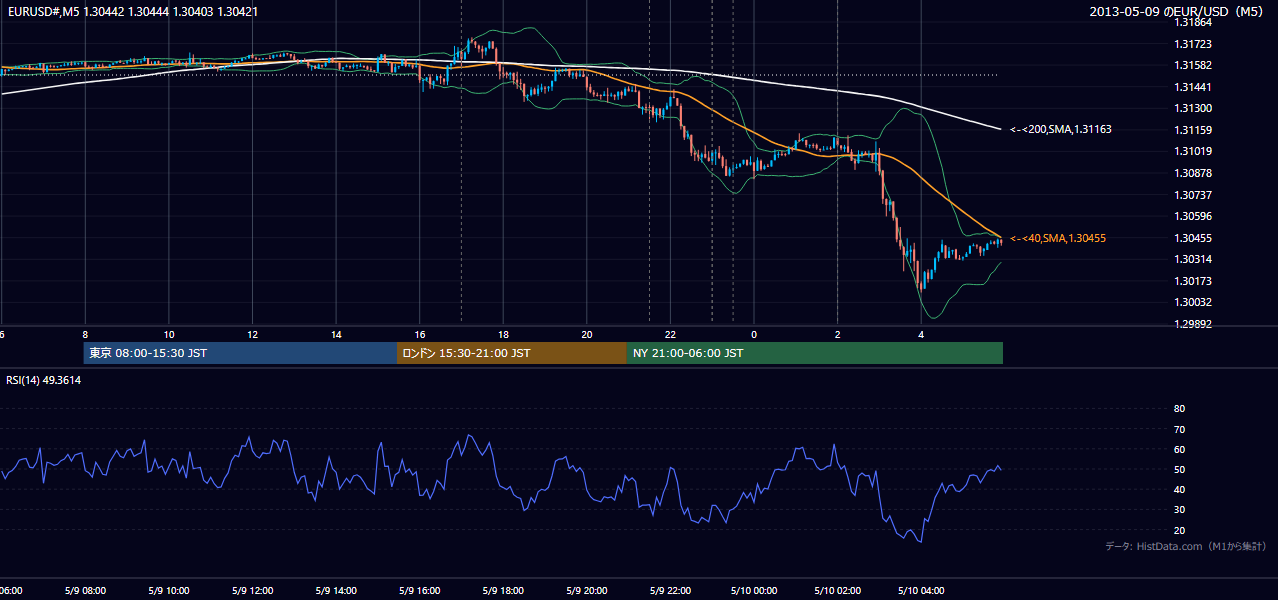Screen dimensions: 1278x600
Task: Click price axis value 1.31441
Action: 1194,87
